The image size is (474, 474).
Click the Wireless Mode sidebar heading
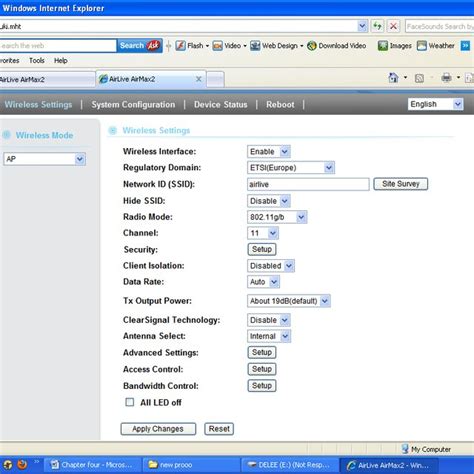coord(44,135)
